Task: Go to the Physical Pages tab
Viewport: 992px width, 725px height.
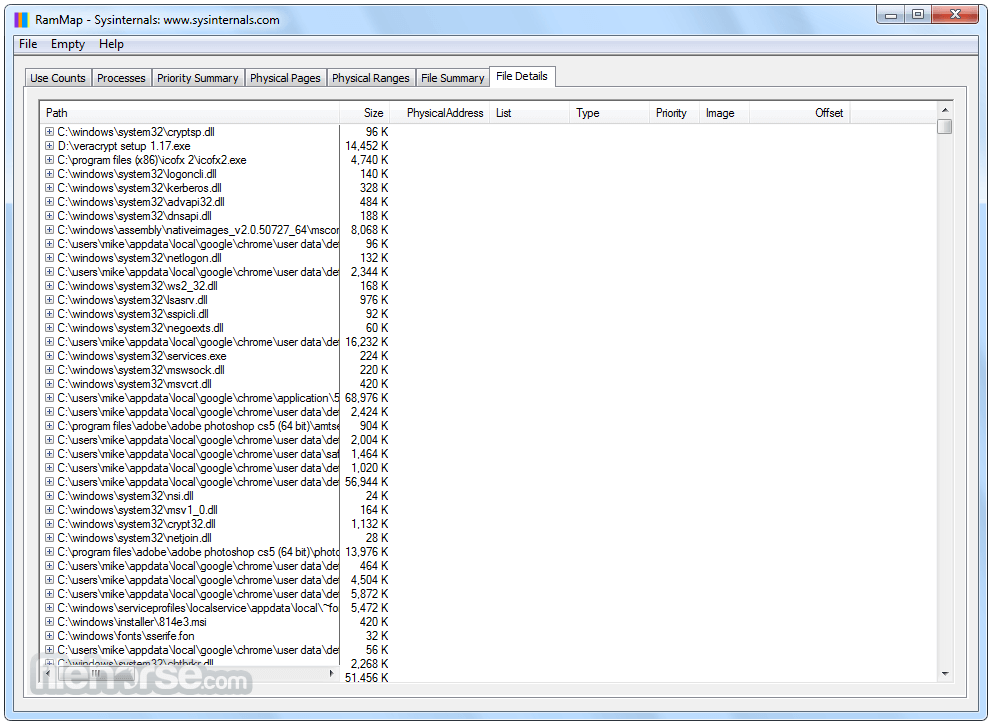Action: tap(285, 78)
